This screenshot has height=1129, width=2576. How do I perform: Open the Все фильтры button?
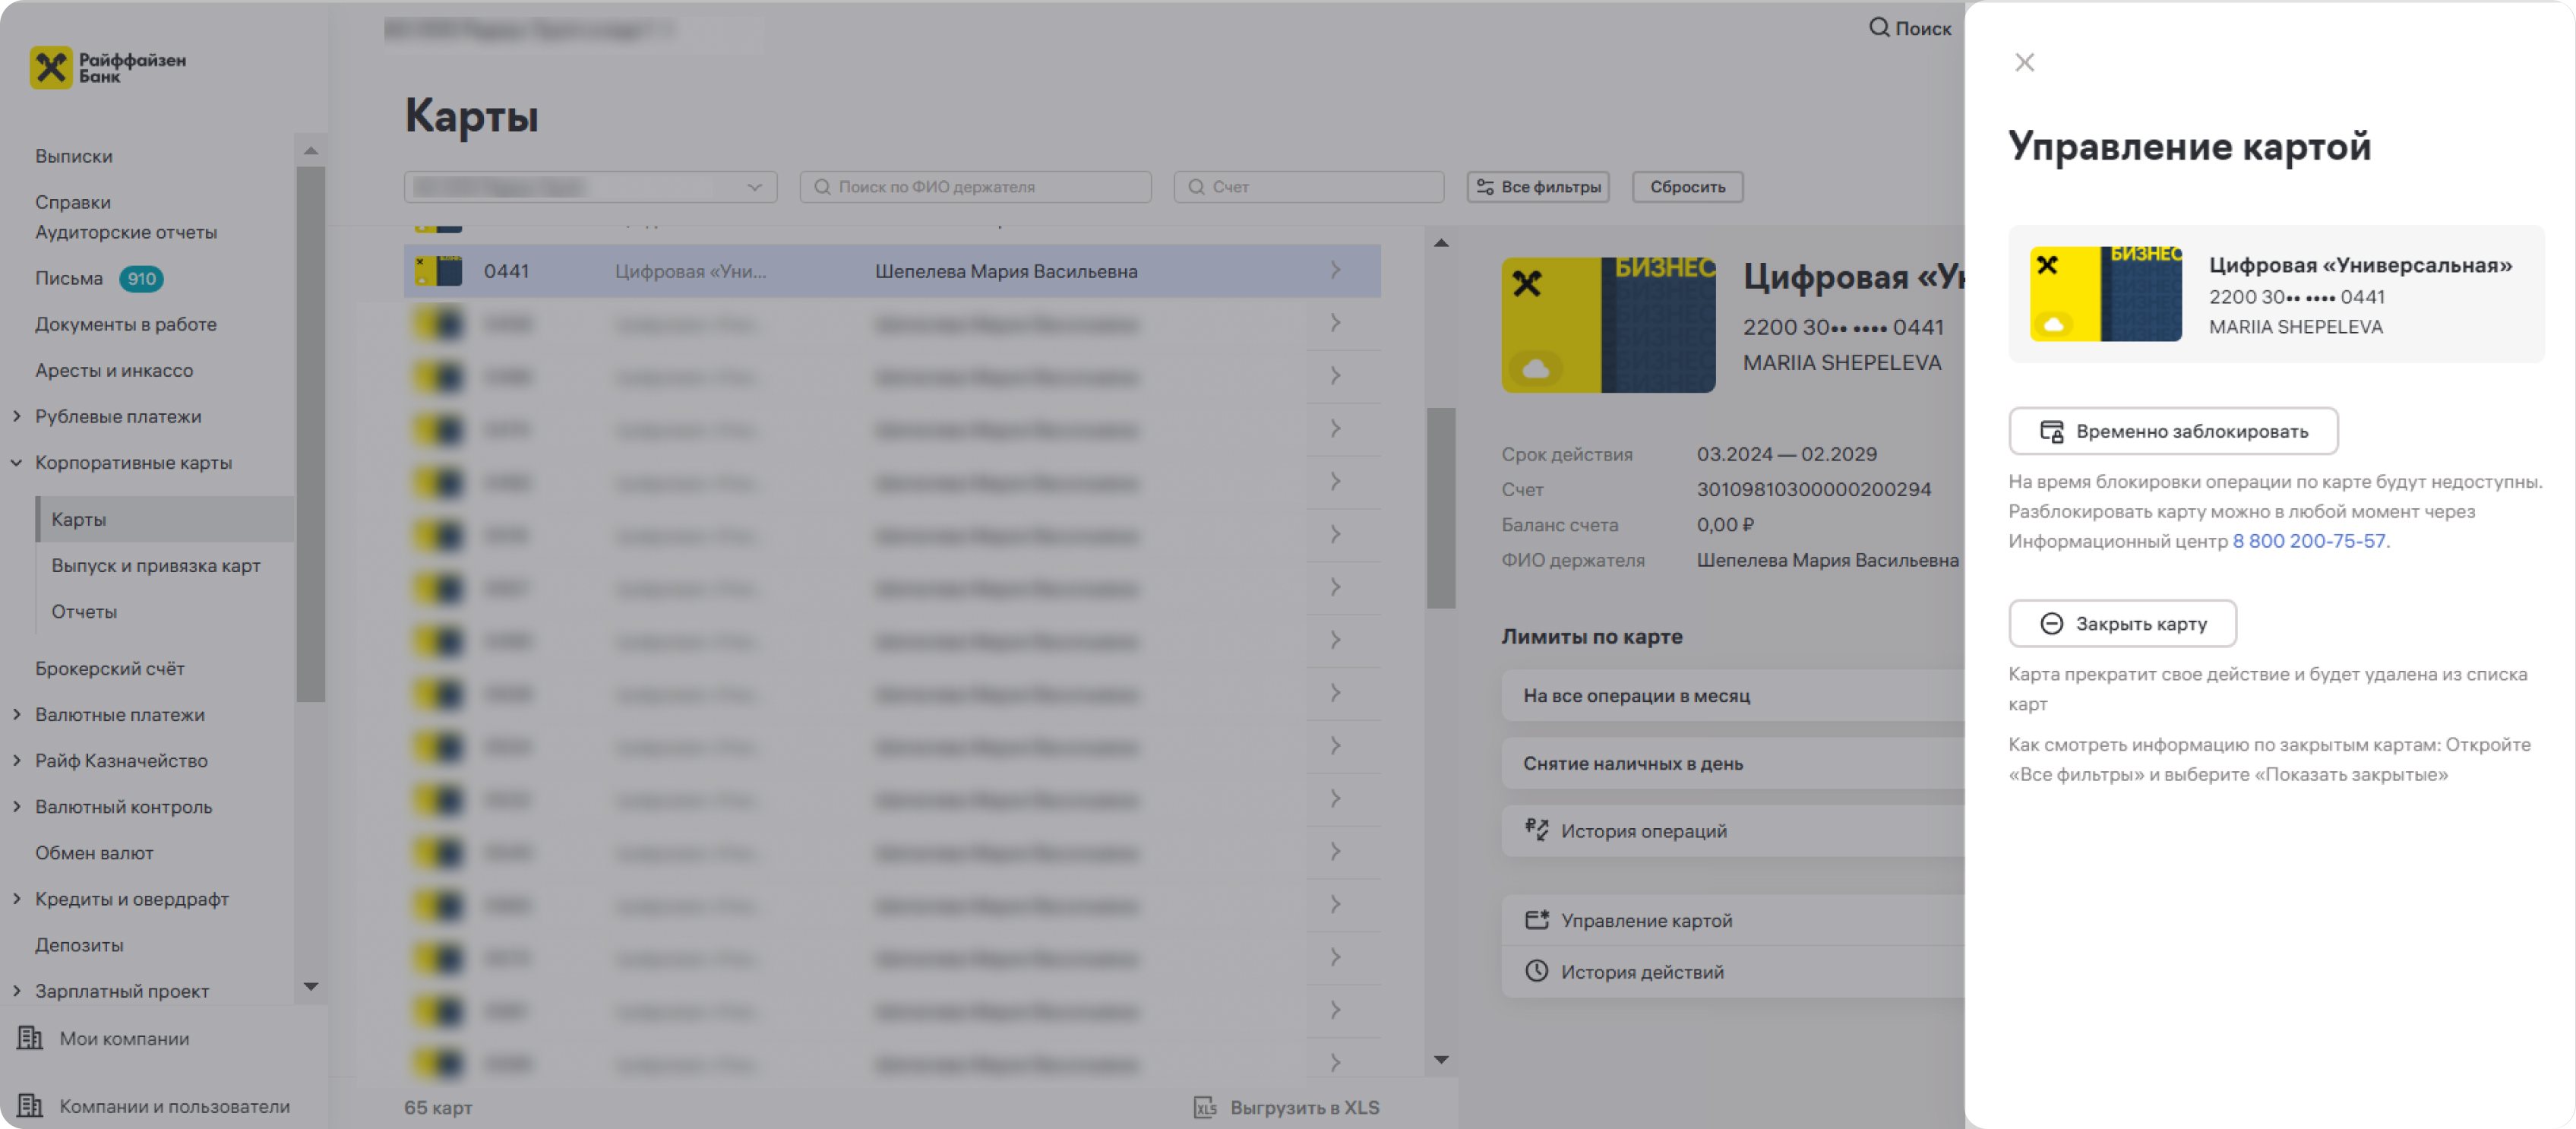coord(1538,187)
